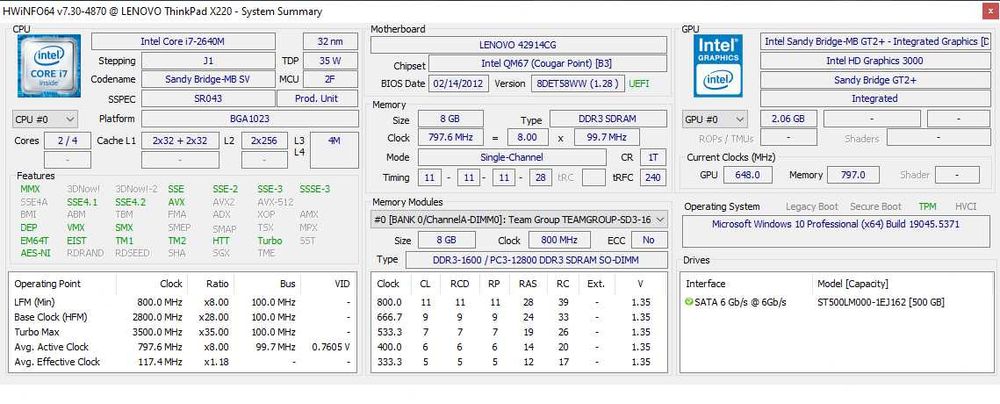
Task: Click the SSE4.2 feature label
Action: pos(130,202)
